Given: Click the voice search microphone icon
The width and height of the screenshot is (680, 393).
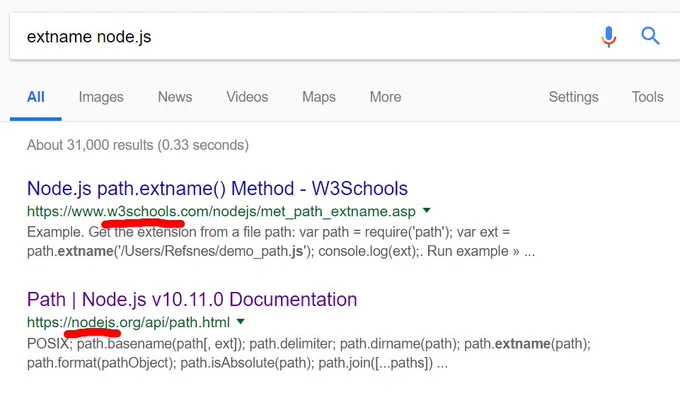Looking at the screenshot, I should (x=608, y=36).
